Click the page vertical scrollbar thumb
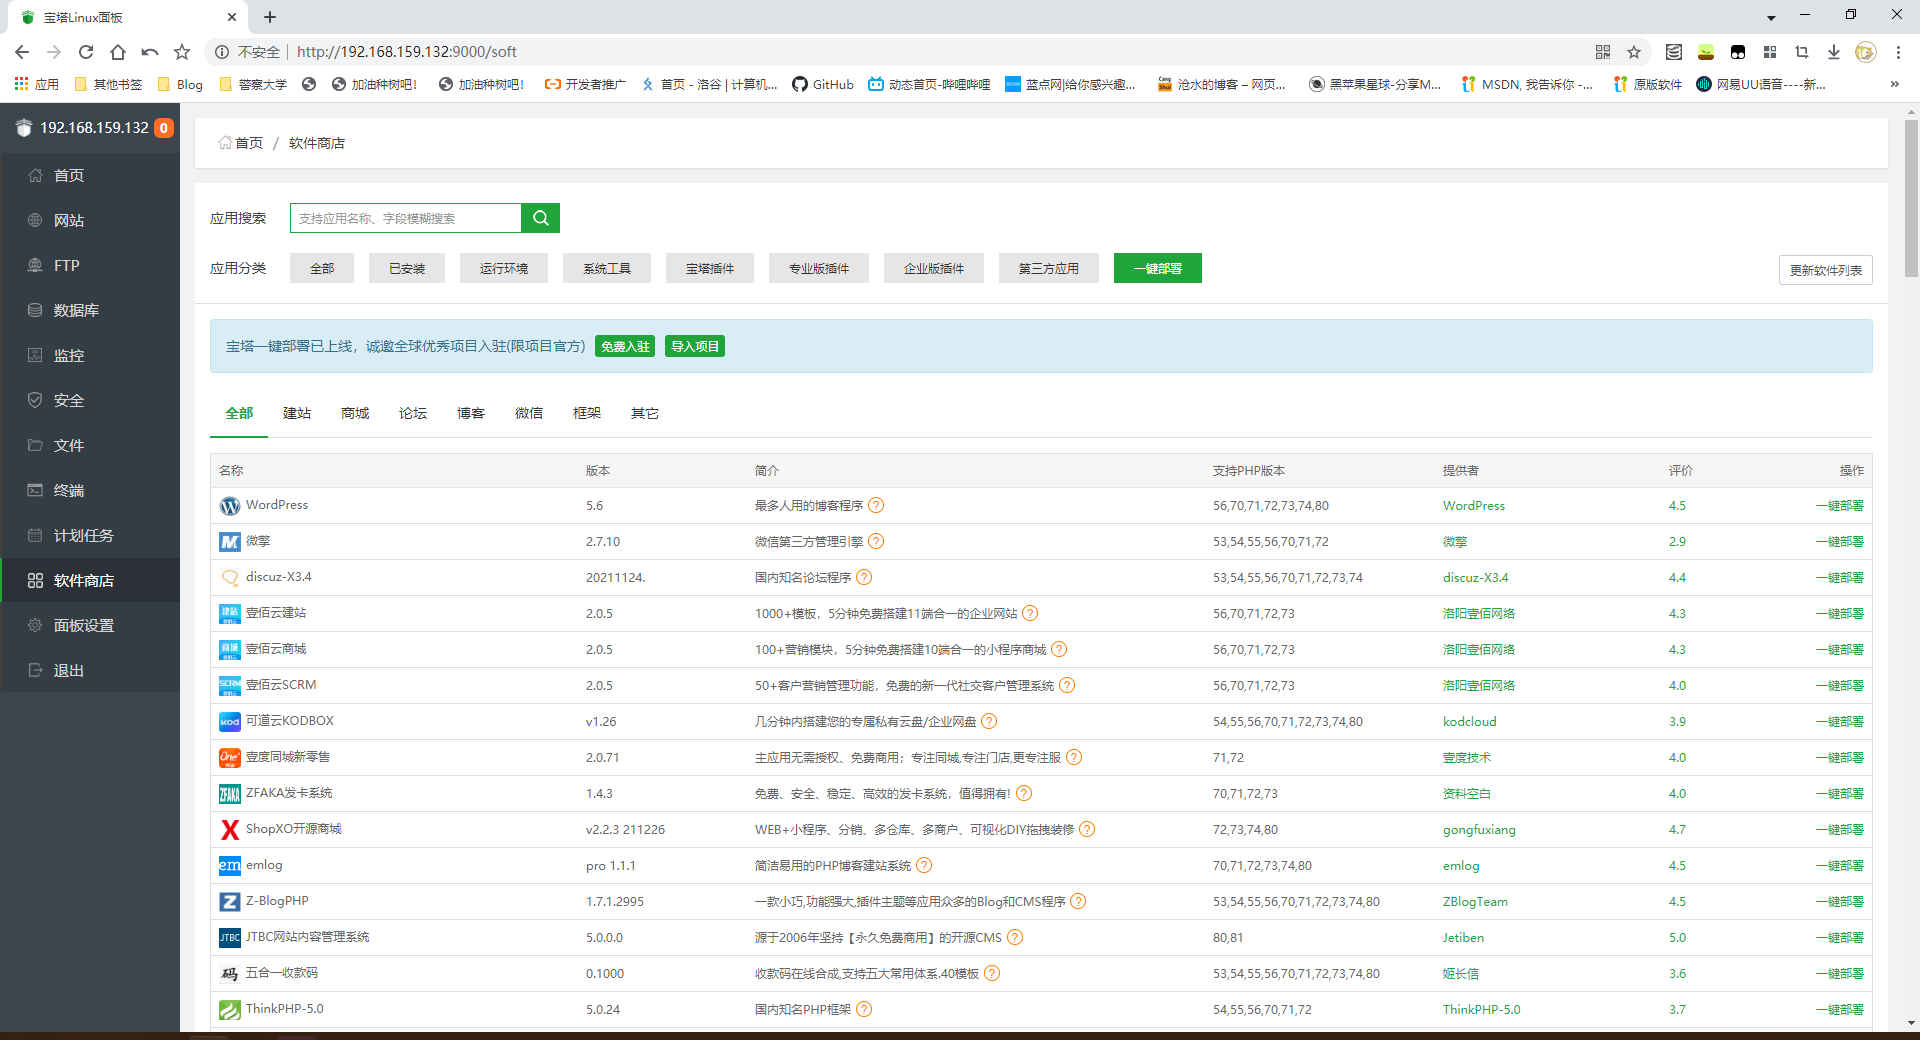 click(x=1911, y=200)
